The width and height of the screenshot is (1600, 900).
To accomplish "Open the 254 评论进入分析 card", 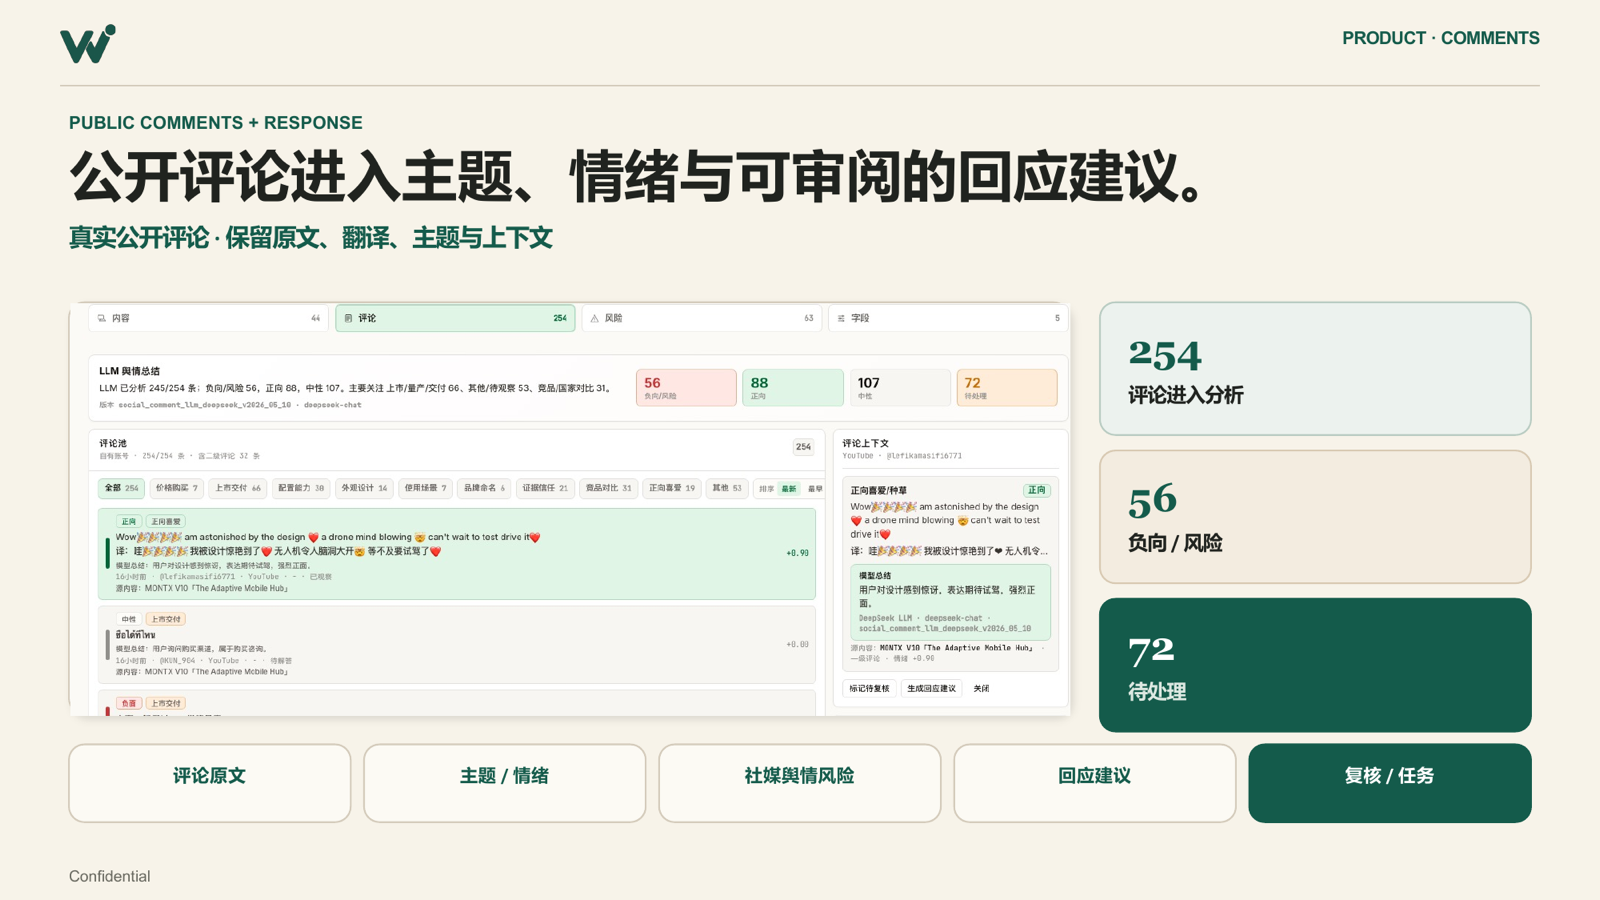I will 1315,368.
